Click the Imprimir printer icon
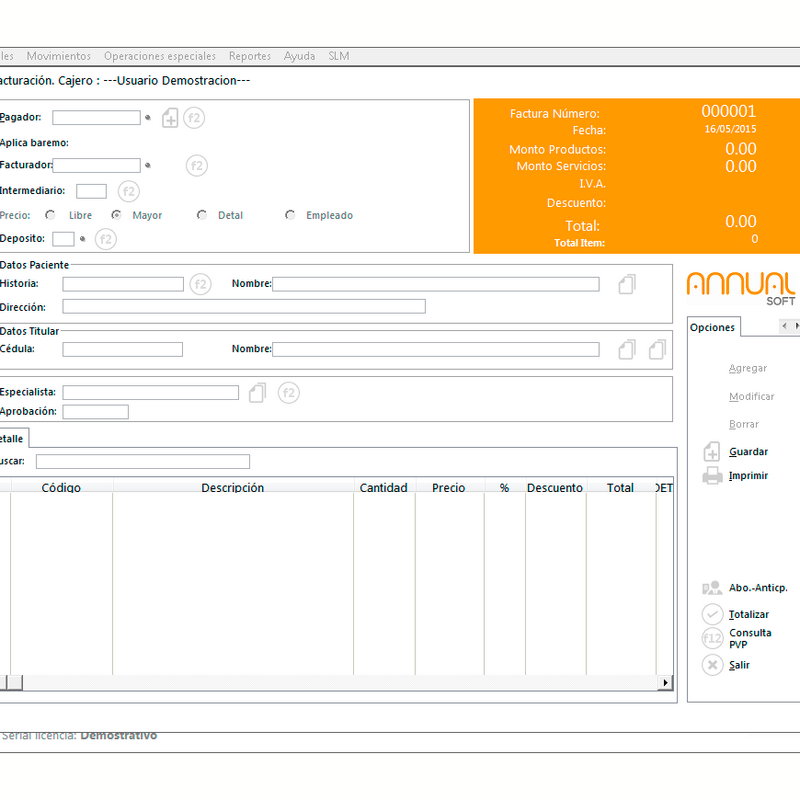 [x=713, y=476]
